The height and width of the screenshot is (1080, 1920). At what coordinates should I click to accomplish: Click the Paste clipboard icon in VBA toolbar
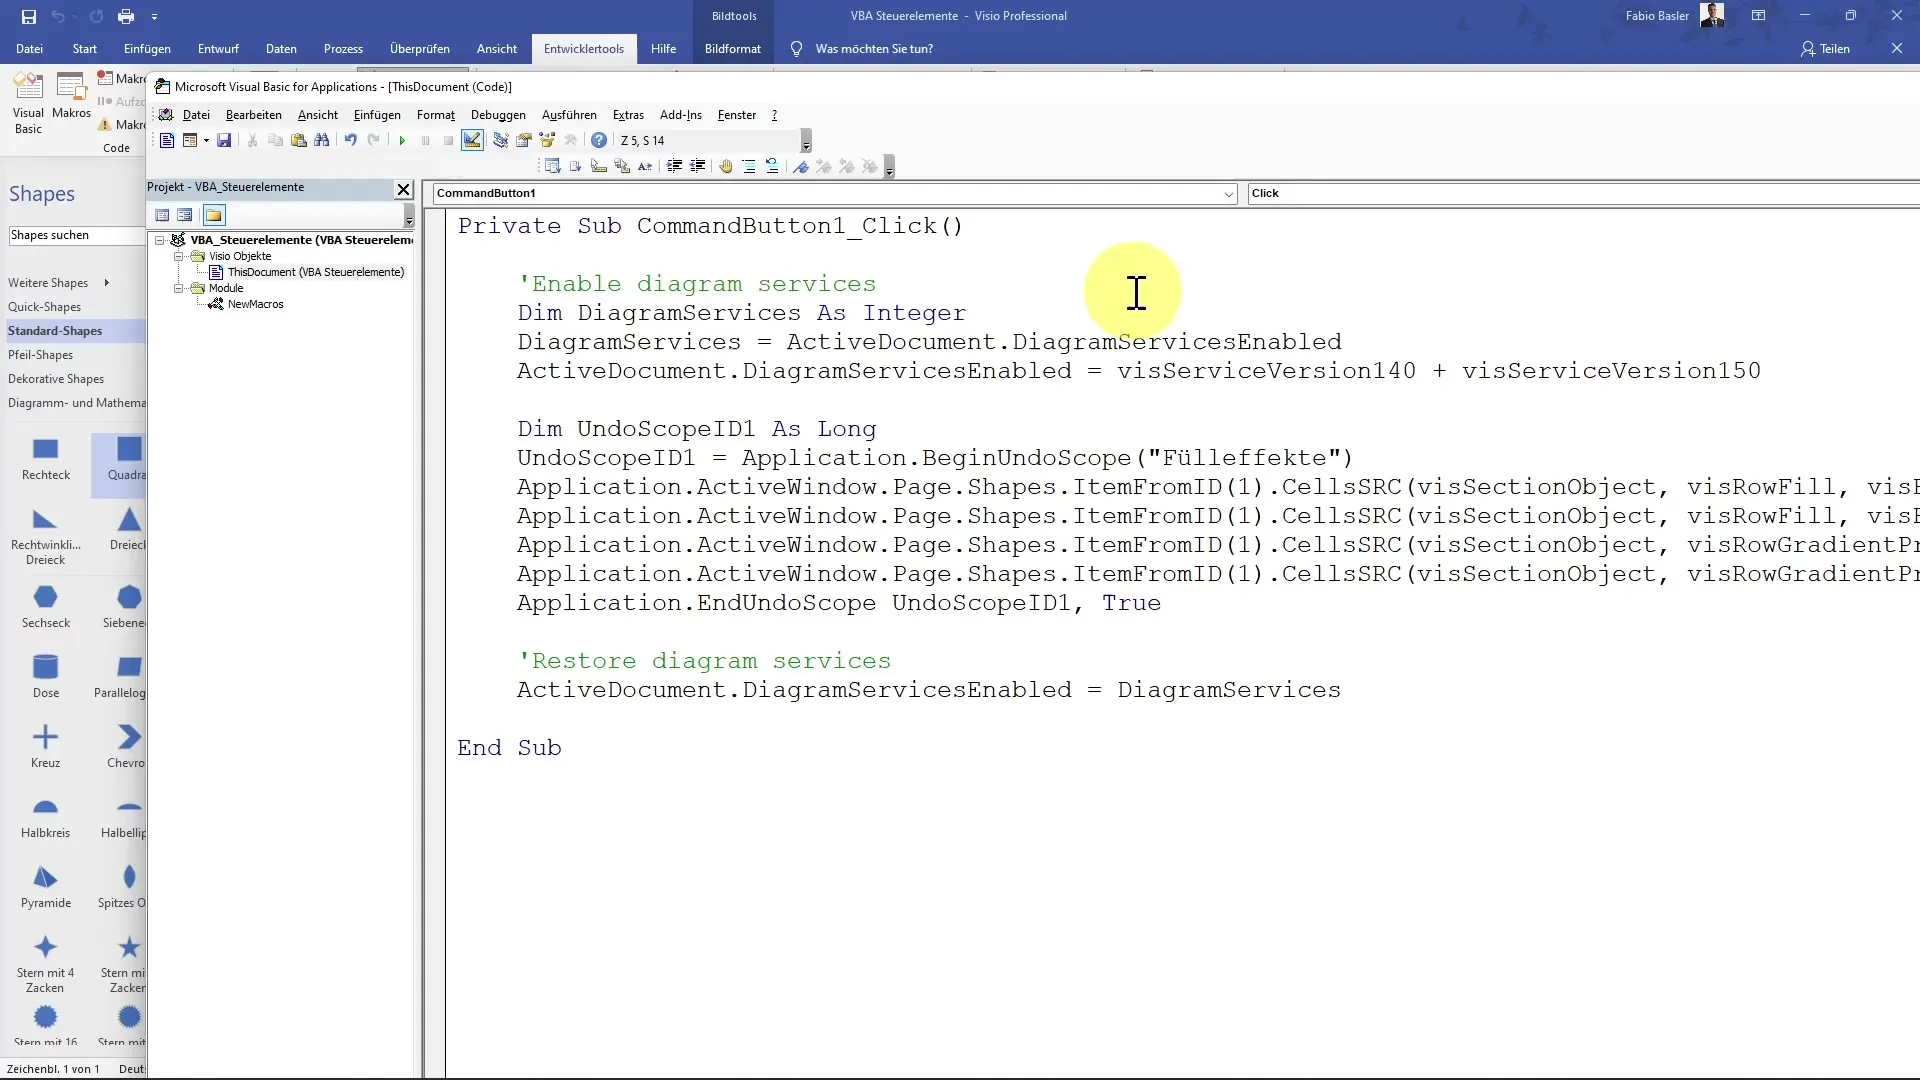point(298,140)
